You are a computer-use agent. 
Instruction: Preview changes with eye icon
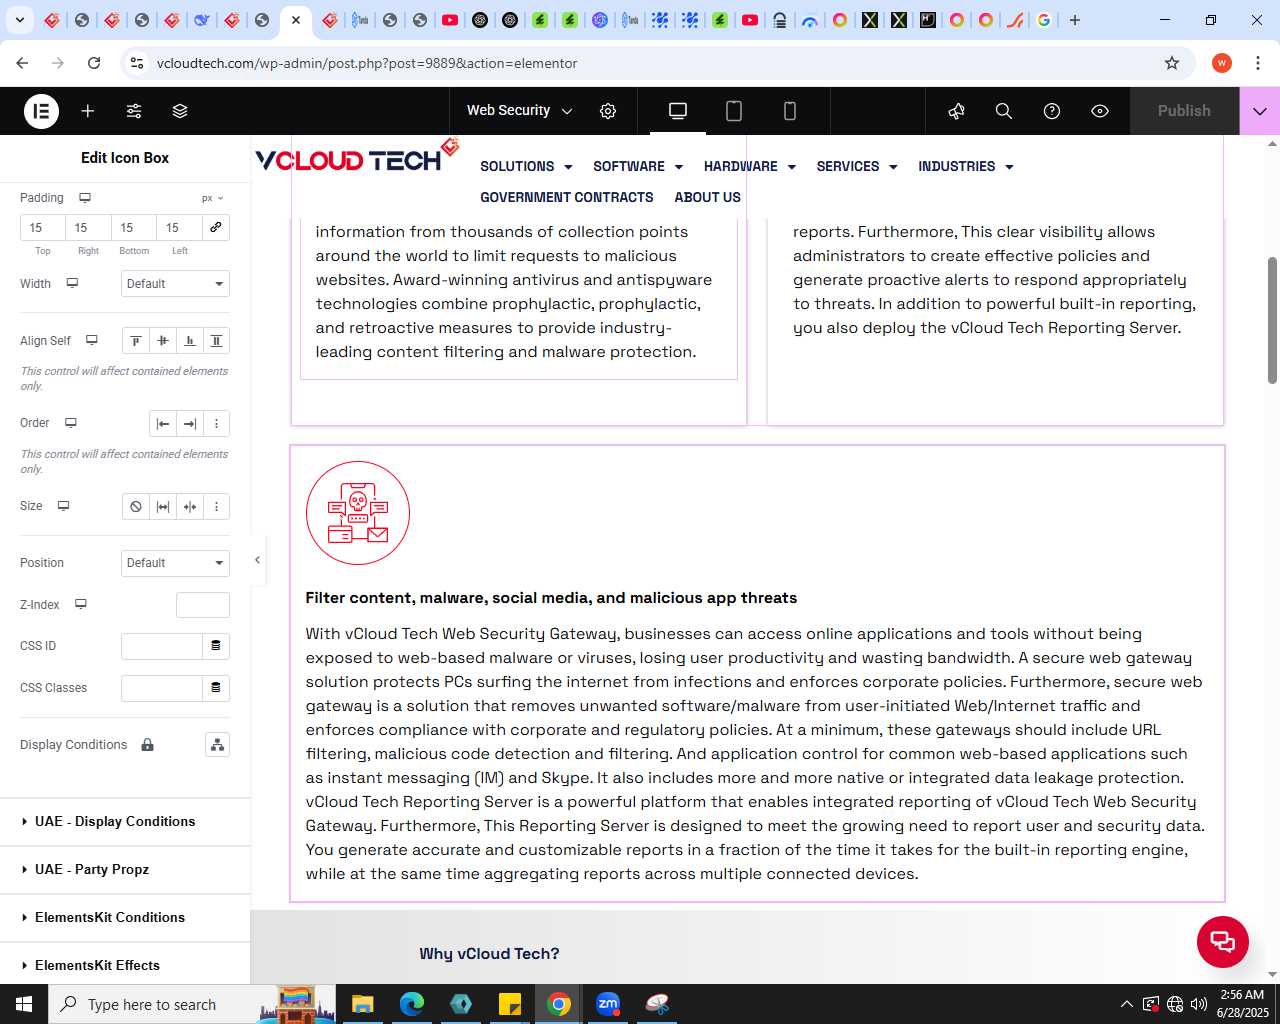[1100, 111]
